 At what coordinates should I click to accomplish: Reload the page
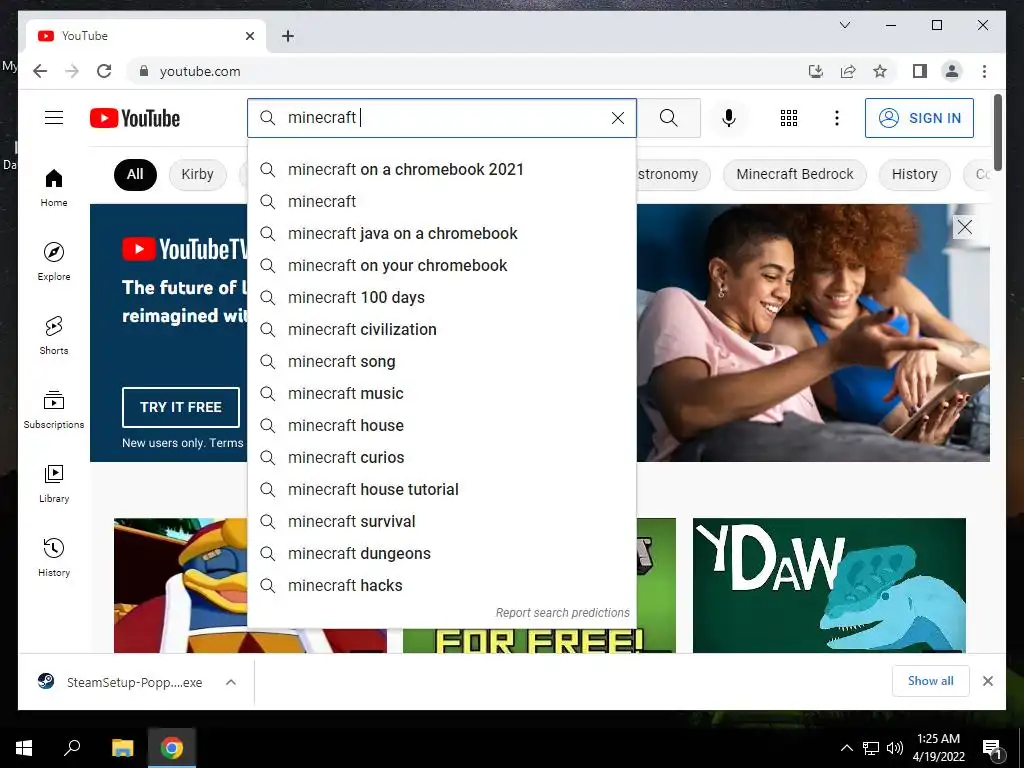[x=104, y=71]
